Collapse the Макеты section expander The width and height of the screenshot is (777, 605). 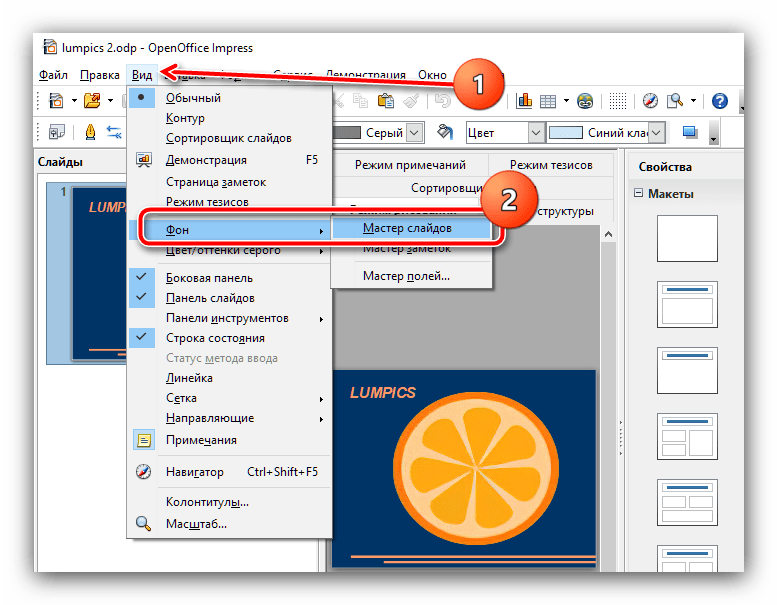coord(639,193)
